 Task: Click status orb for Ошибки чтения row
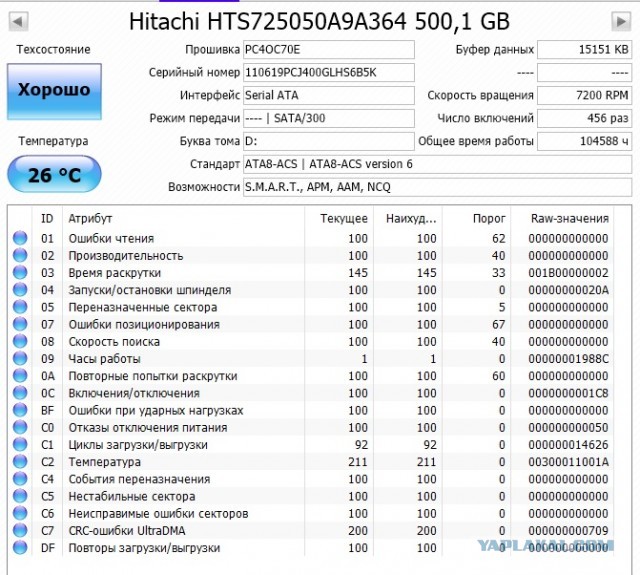click(x=20, y=238)
